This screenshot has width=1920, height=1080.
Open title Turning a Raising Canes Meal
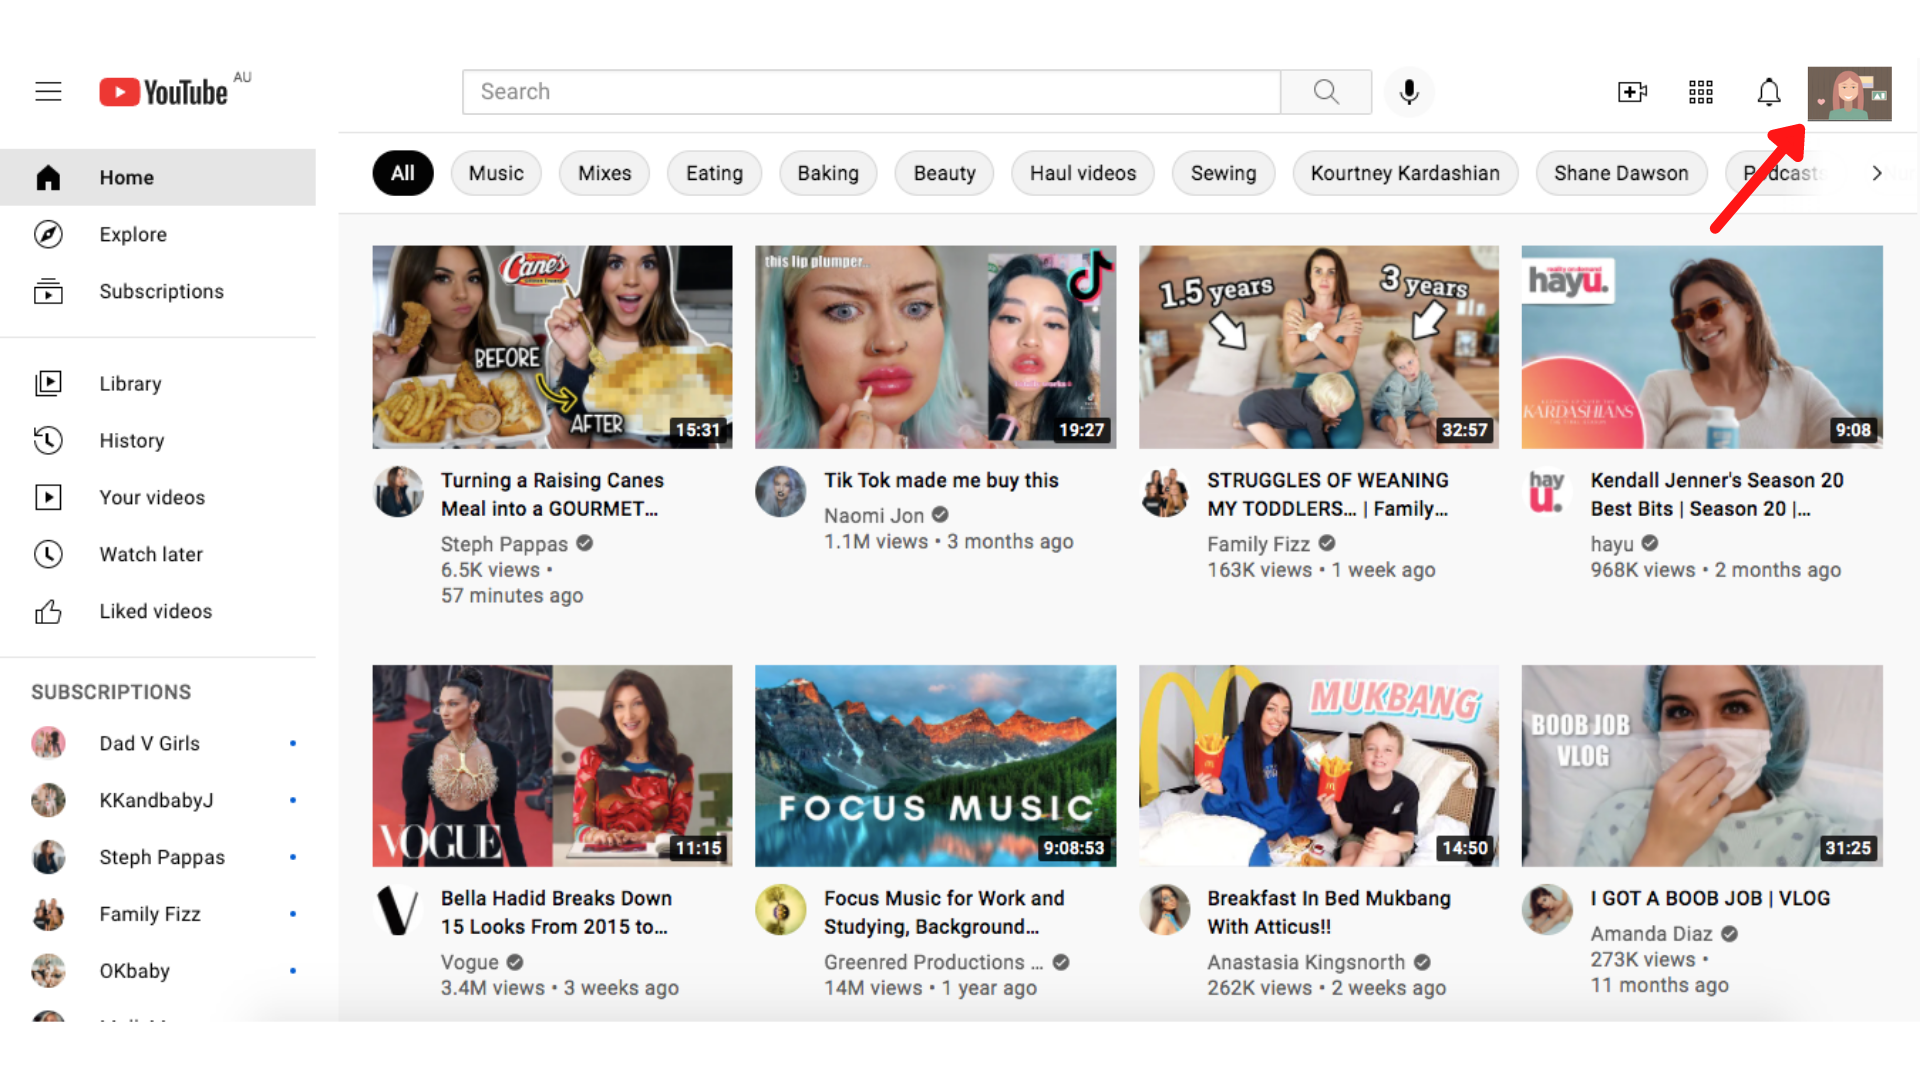pyautogui.click(x=552, y=495)
